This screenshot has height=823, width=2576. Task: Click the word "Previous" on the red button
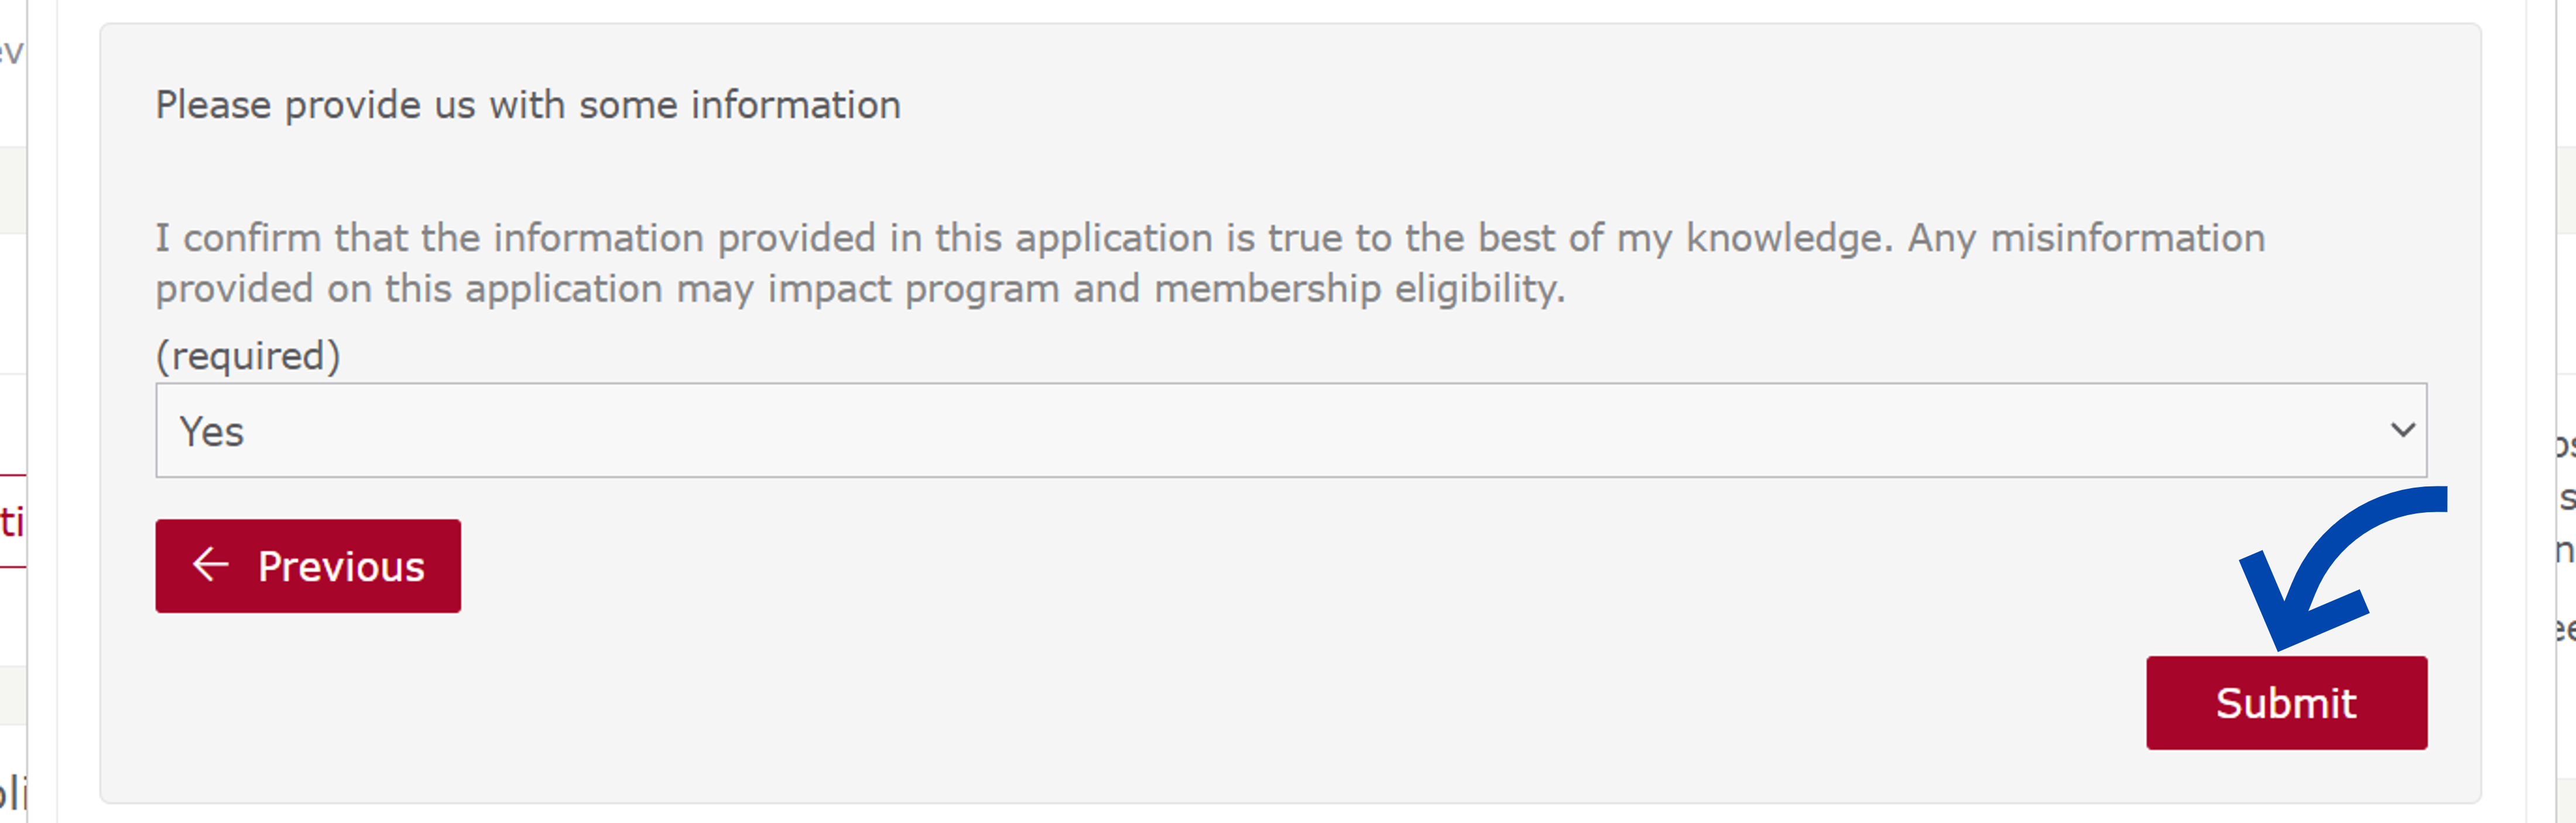341,567
